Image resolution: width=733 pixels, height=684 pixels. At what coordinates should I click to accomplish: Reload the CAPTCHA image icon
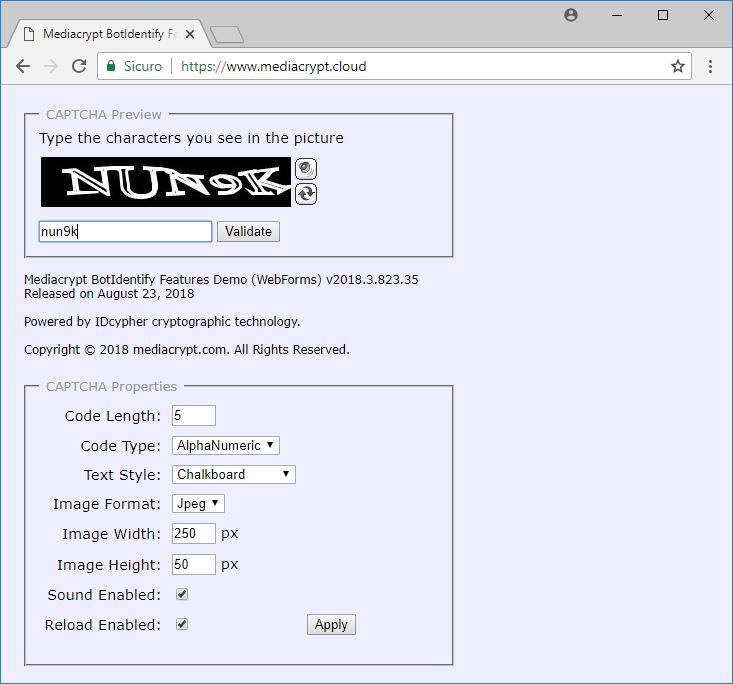click(306, 193)
